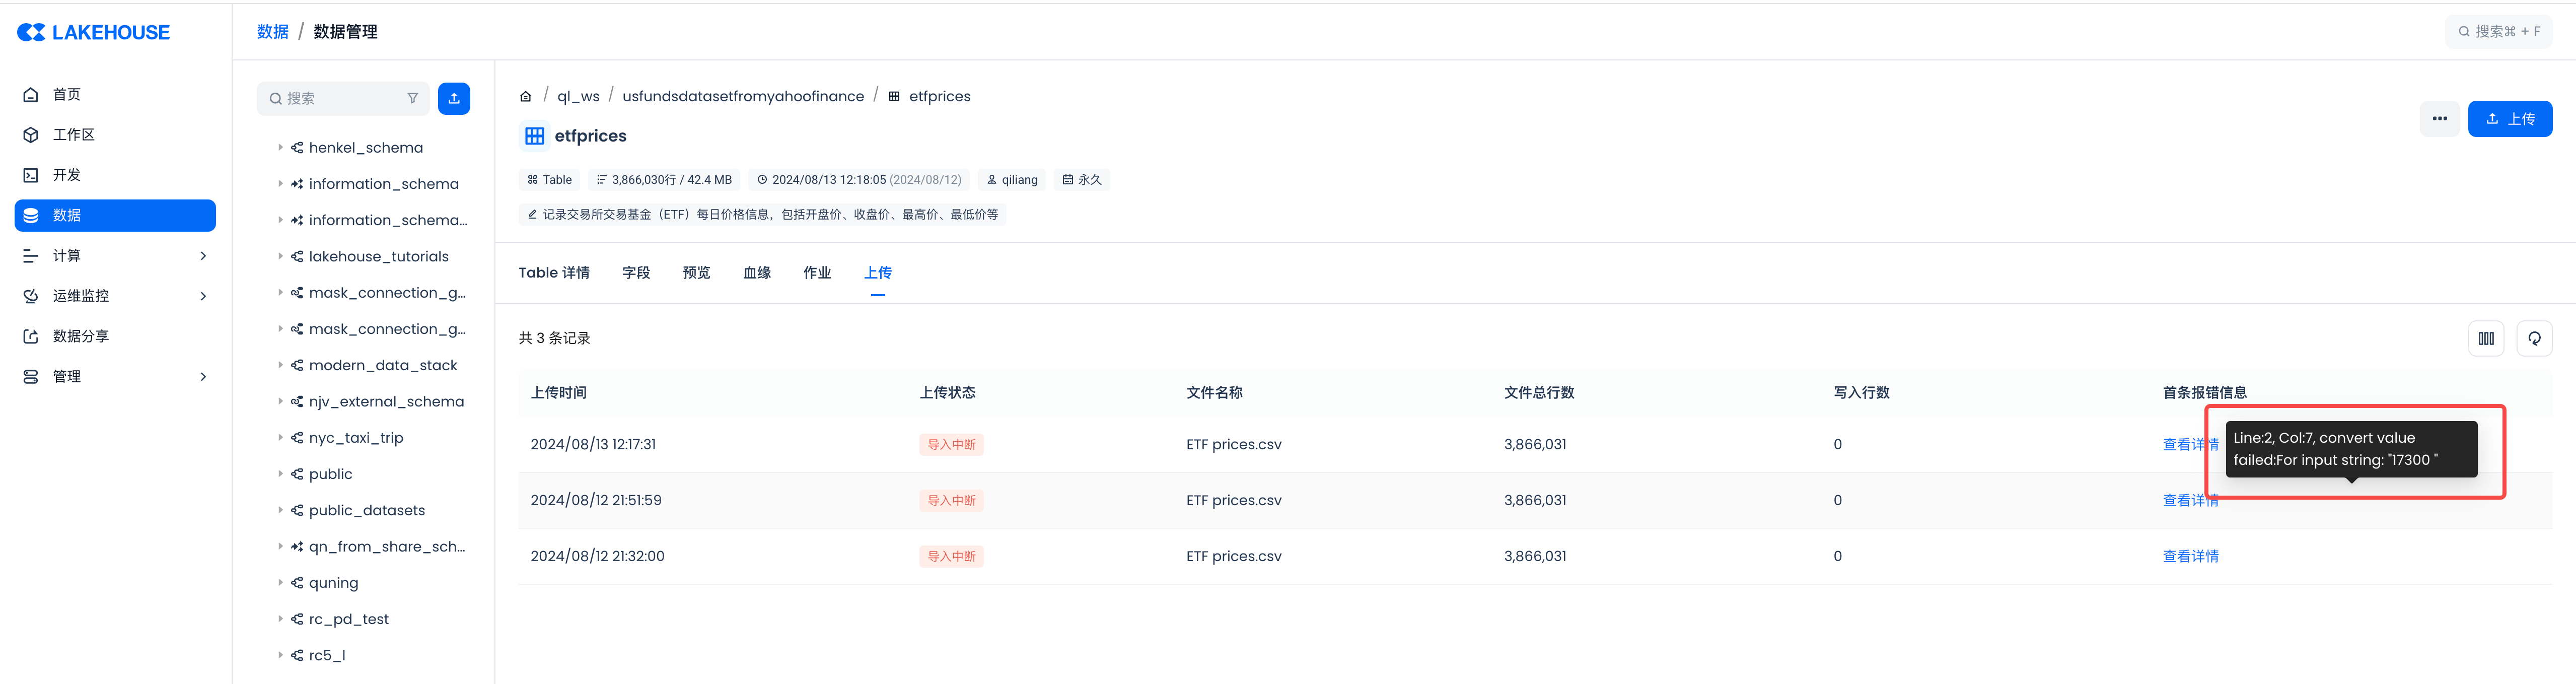Expand the 运维监控 sidebar menu

coord(203,296)
